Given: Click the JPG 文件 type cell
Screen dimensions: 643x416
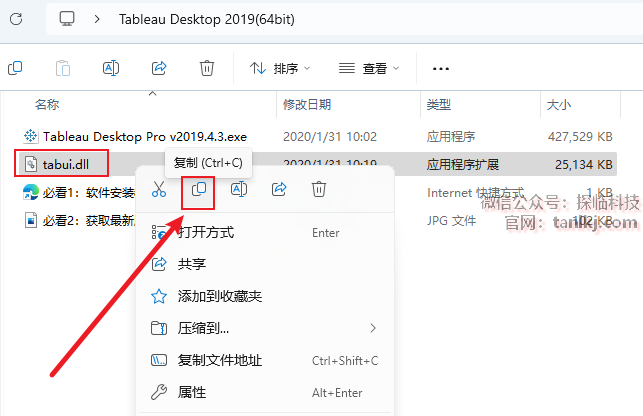Looking at the screenshot, I should 451,221.
